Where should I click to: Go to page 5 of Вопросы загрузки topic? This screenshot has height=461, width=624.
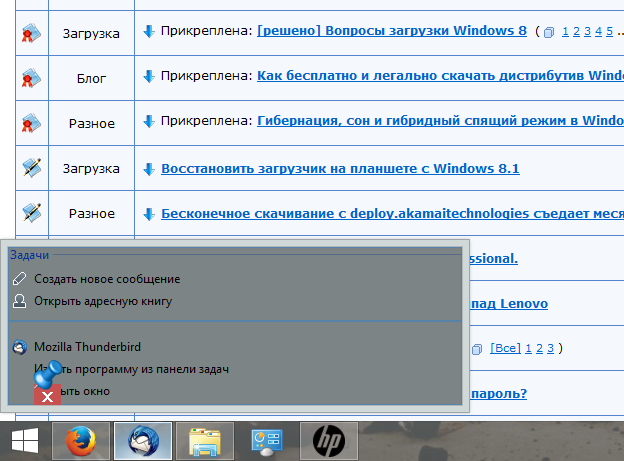click(609, 31)
